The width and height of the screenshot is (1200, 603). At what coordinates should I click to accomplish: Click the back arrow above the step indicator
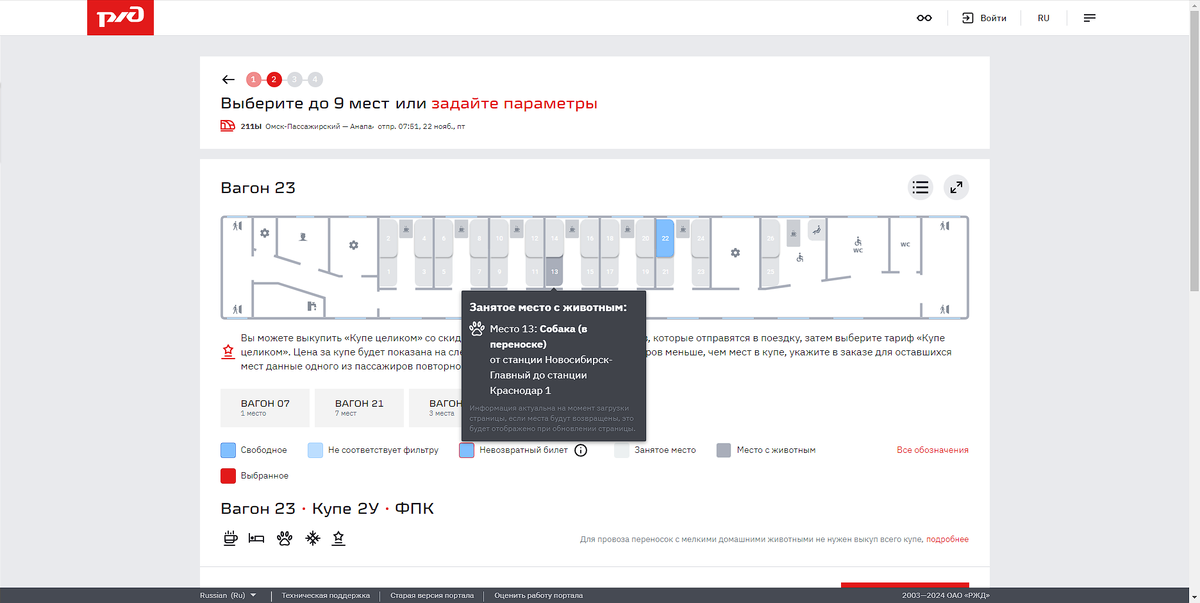pos(227,78)
